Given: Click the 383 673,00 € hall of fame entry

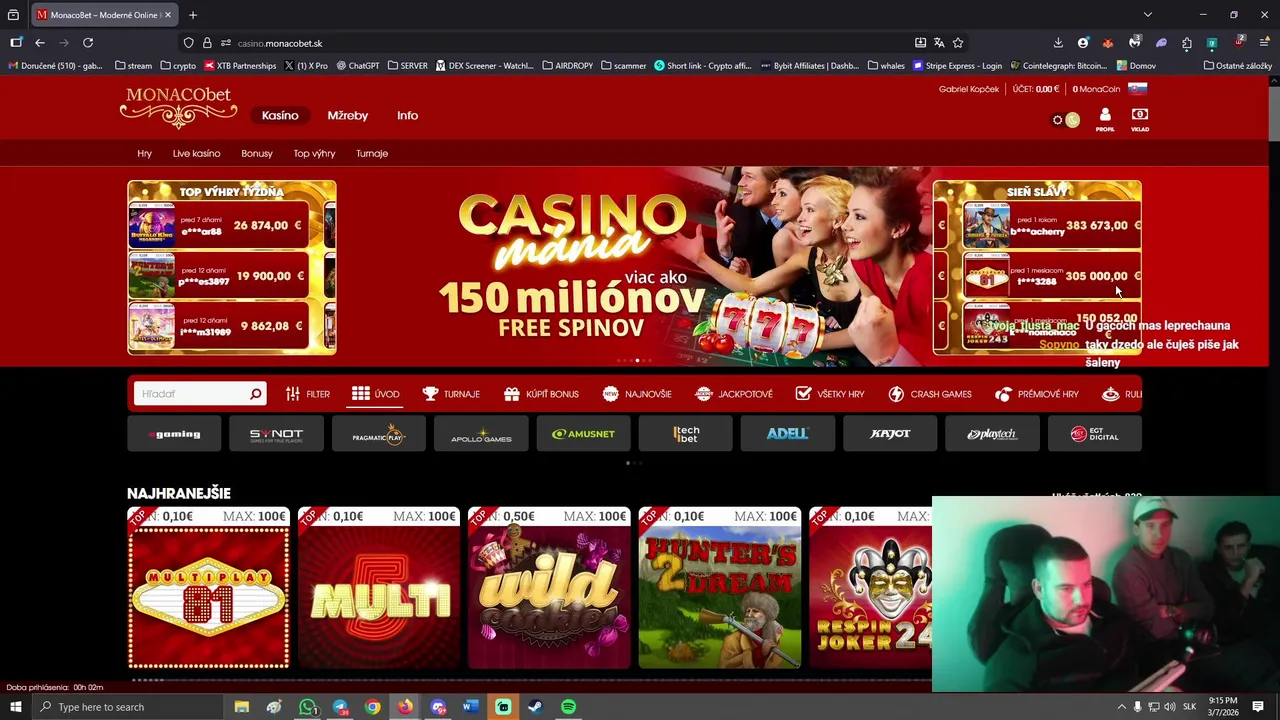Looking at the screenshot, I should pos(1050,226).
